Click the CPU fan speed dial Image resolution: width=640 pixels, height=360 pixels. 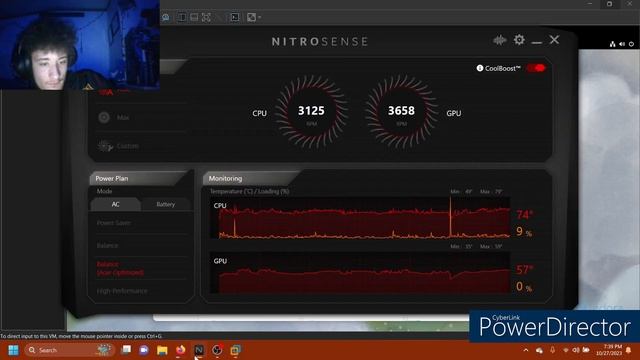coord(311,111)
